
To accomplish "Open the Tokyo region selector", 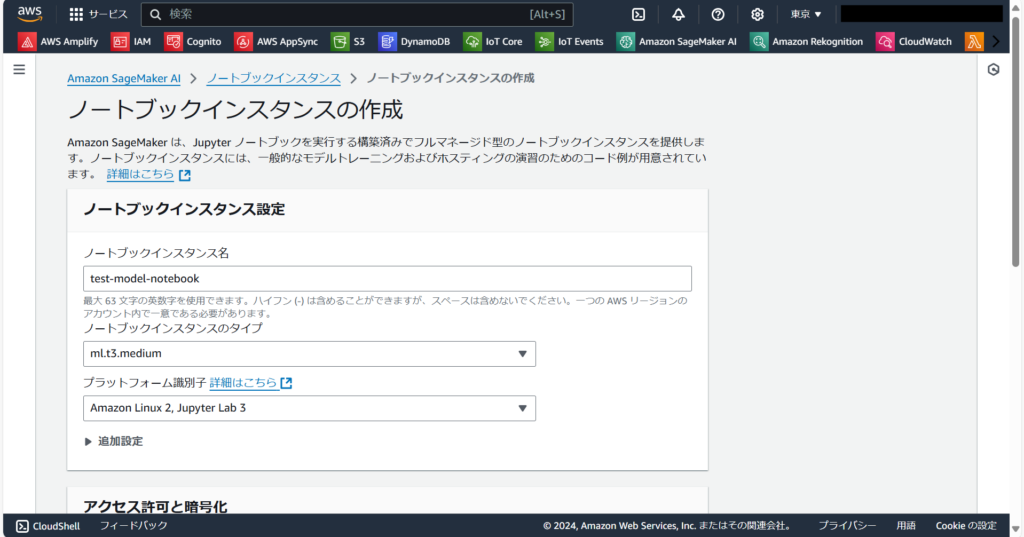I will pyautogui.click(x=806, y=14).
